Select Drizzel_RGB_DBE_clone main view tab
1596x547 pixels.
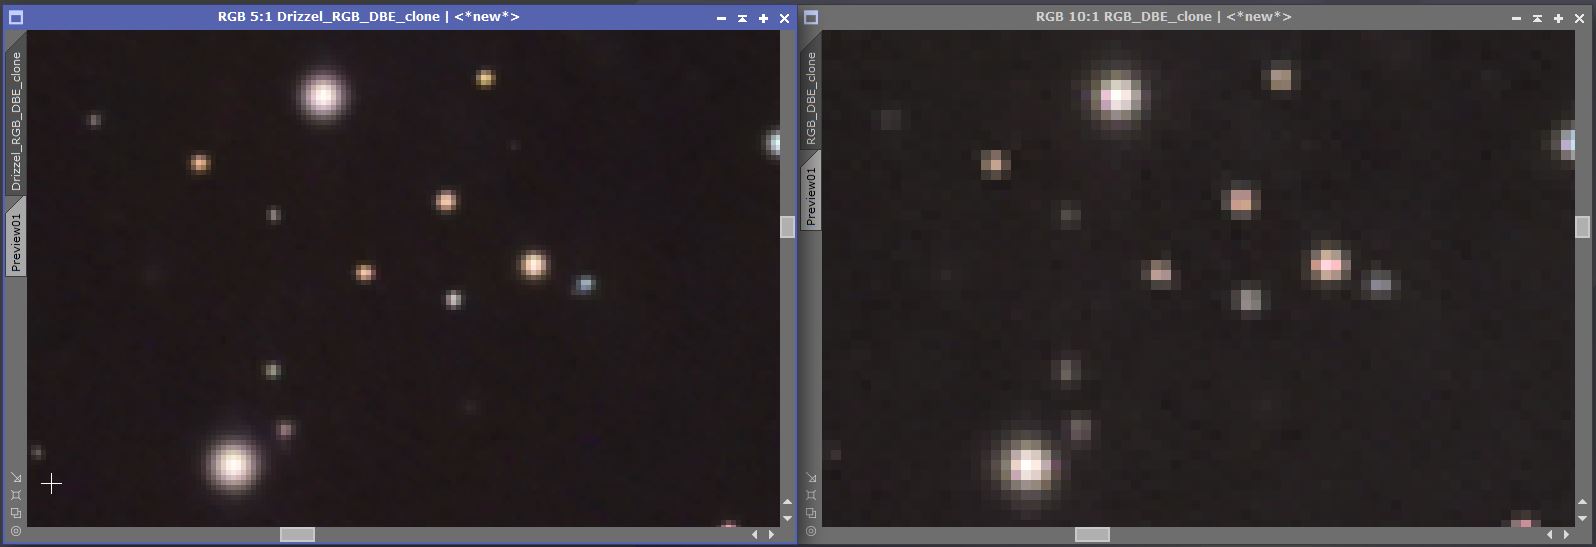point(16,120)
